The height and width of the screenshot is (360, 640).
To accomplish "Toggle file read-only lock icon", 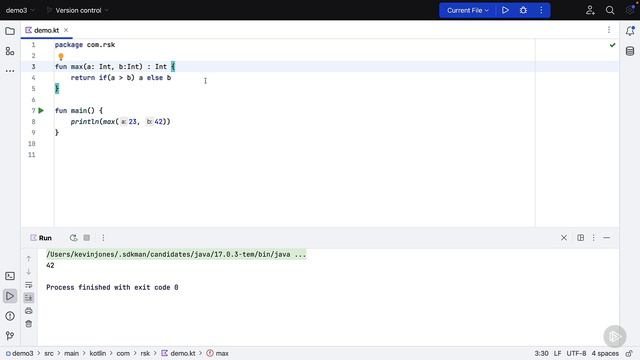I will 629,353.
